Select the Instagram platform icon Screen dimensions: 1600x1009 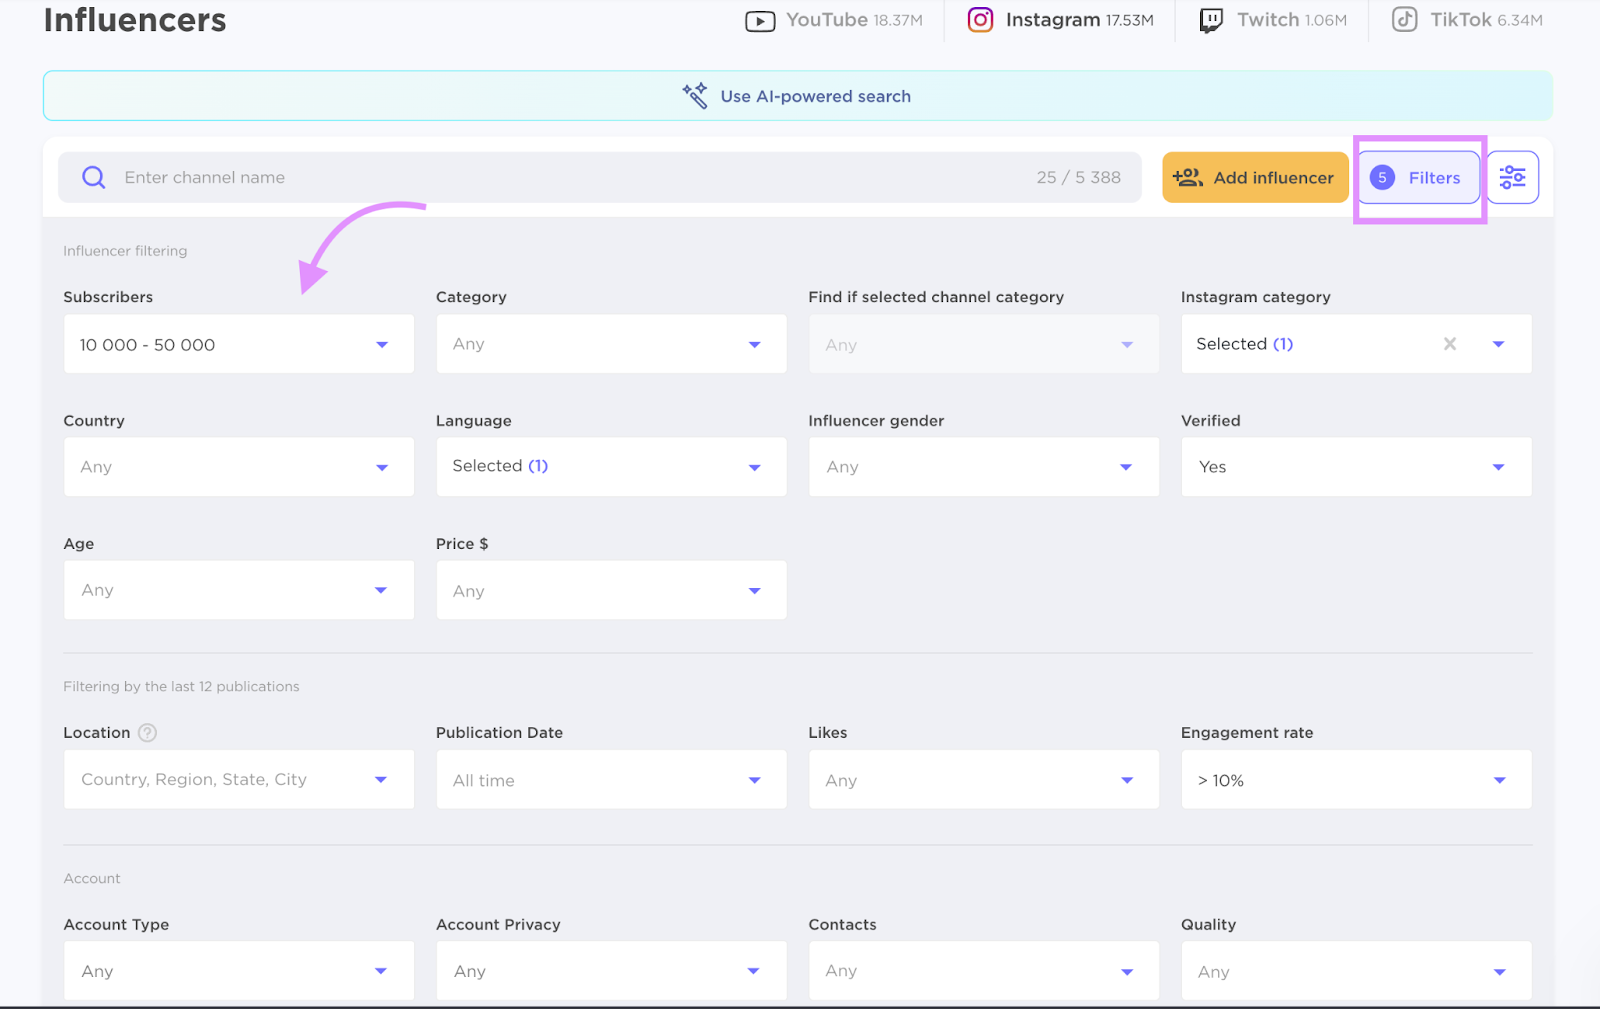pos(980,19)
